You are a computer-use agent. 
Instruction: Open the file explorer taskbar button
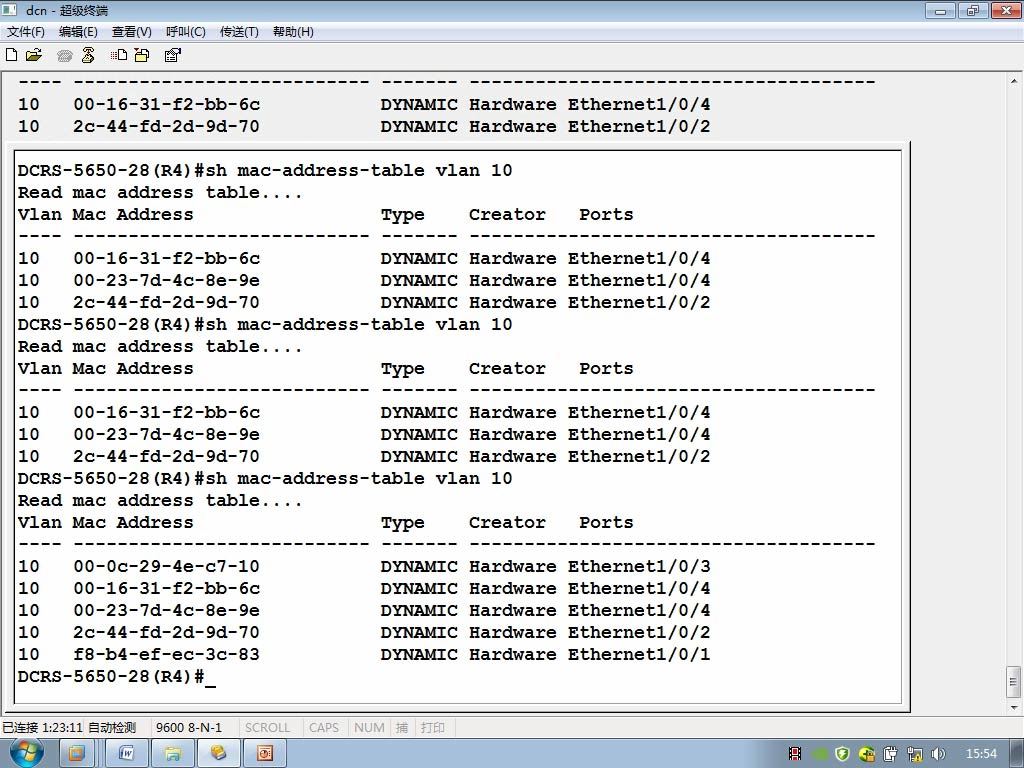click(x=172, y=754)
